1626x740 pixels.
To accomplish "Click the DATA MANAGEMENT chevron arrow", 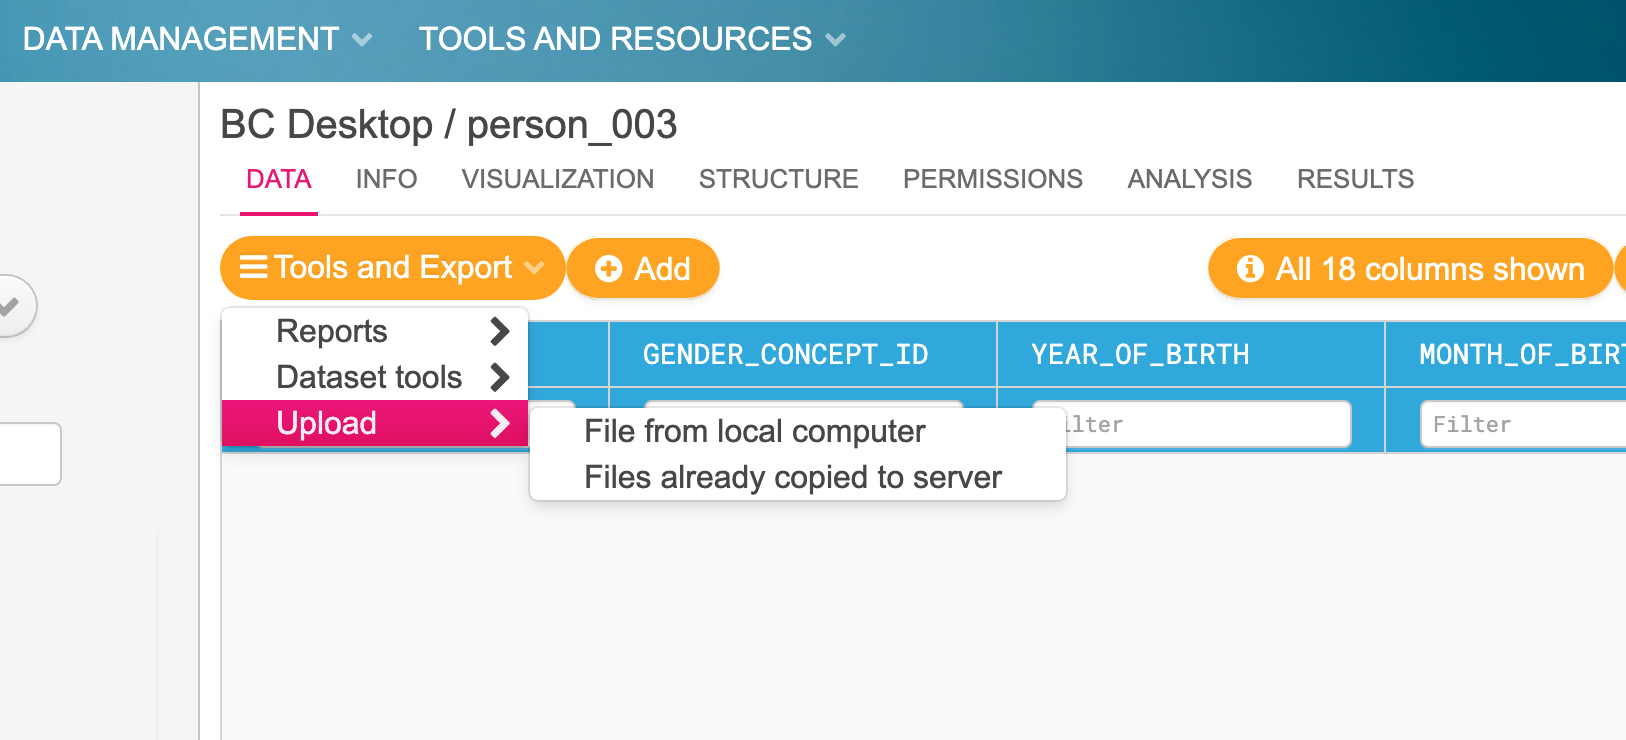I will 363,40.
